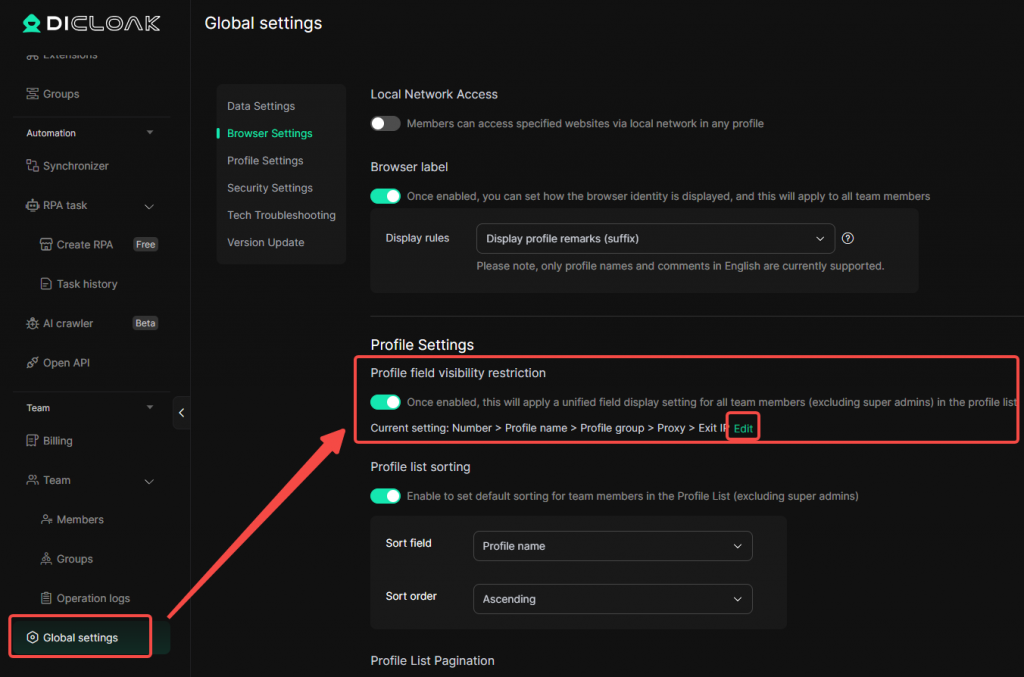Viewport: 1024px width, 677px height.
Task: Expand the Sort order dropdown
Action: [612, 599]
